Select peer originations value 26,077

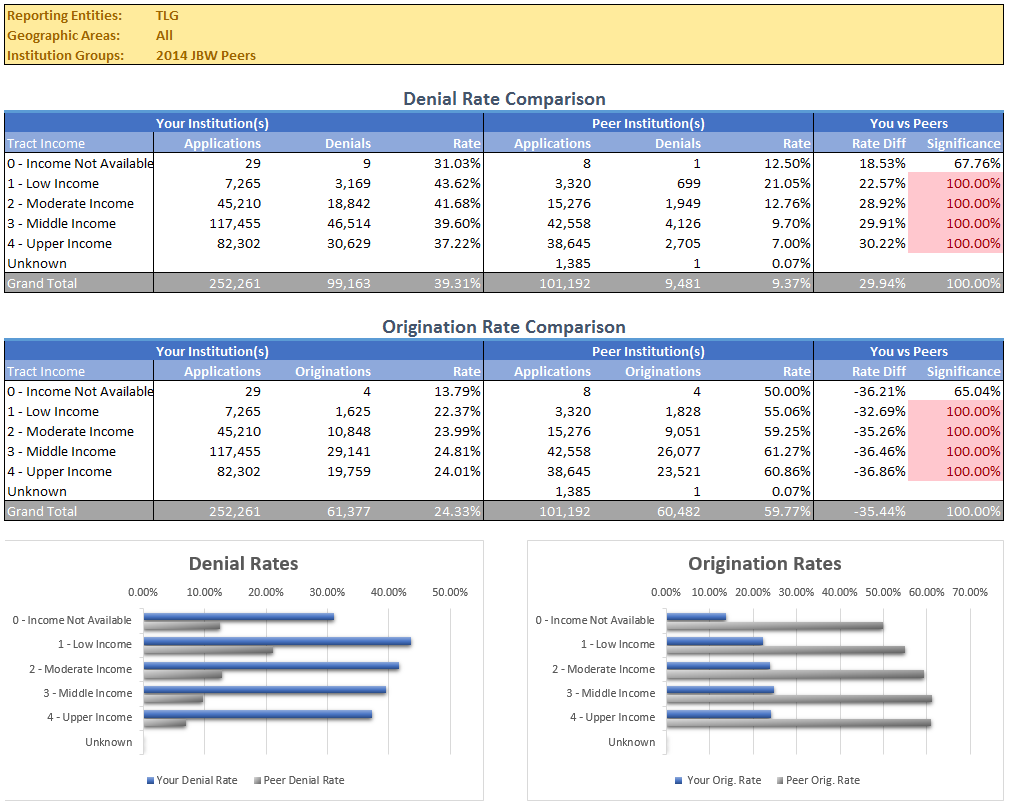(679, 451)
